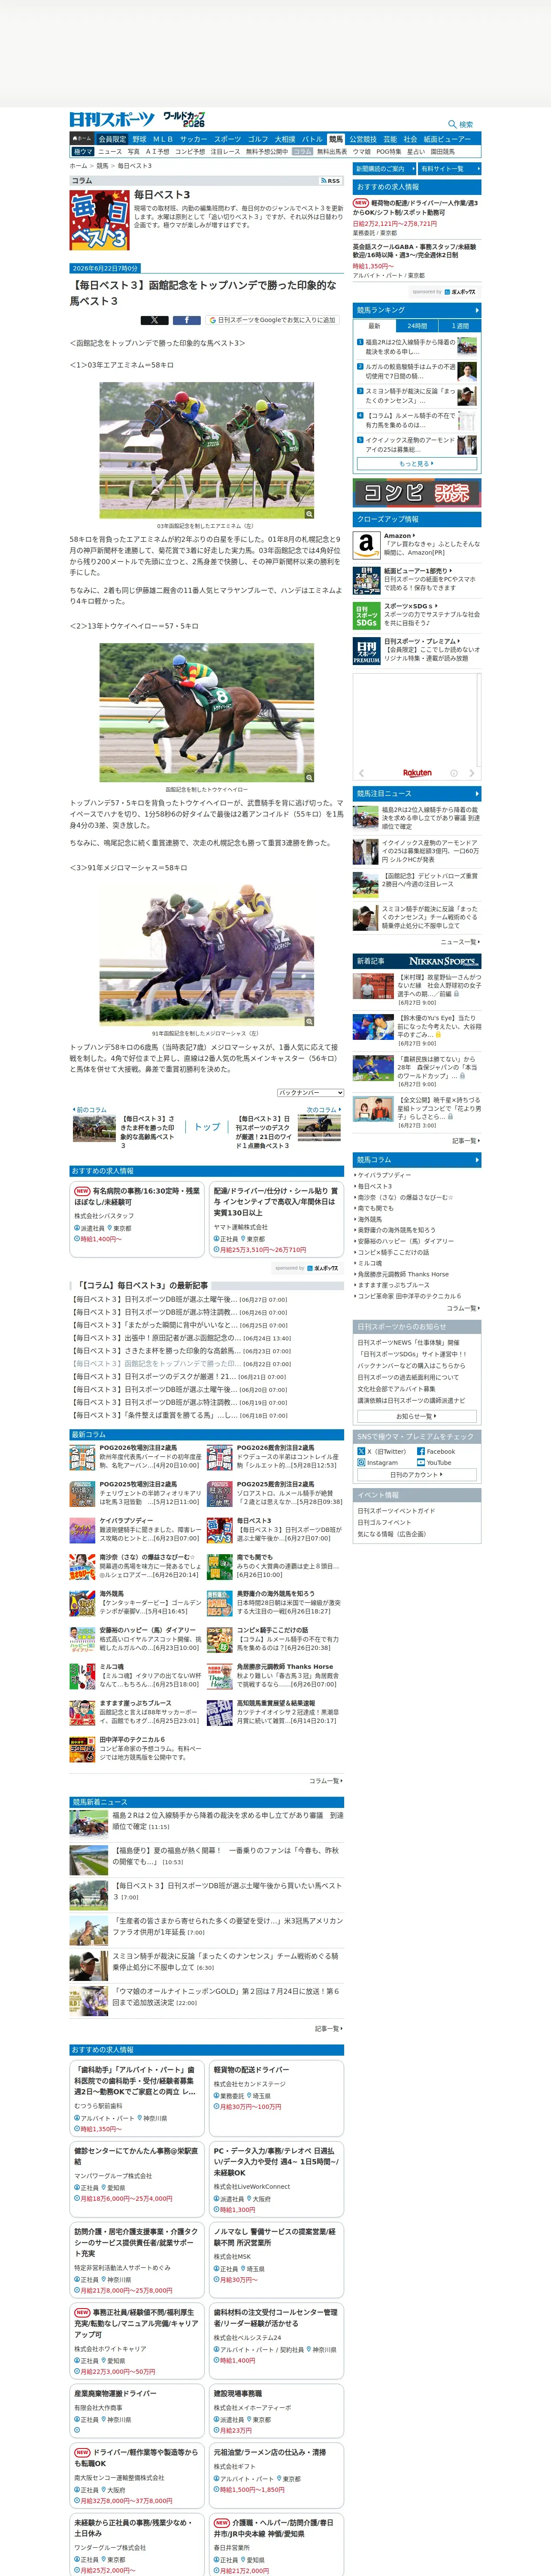Go to the 前のコラム link
Screen dimensions: 551x2576
pyautogui.click(x=91, y=1109)
